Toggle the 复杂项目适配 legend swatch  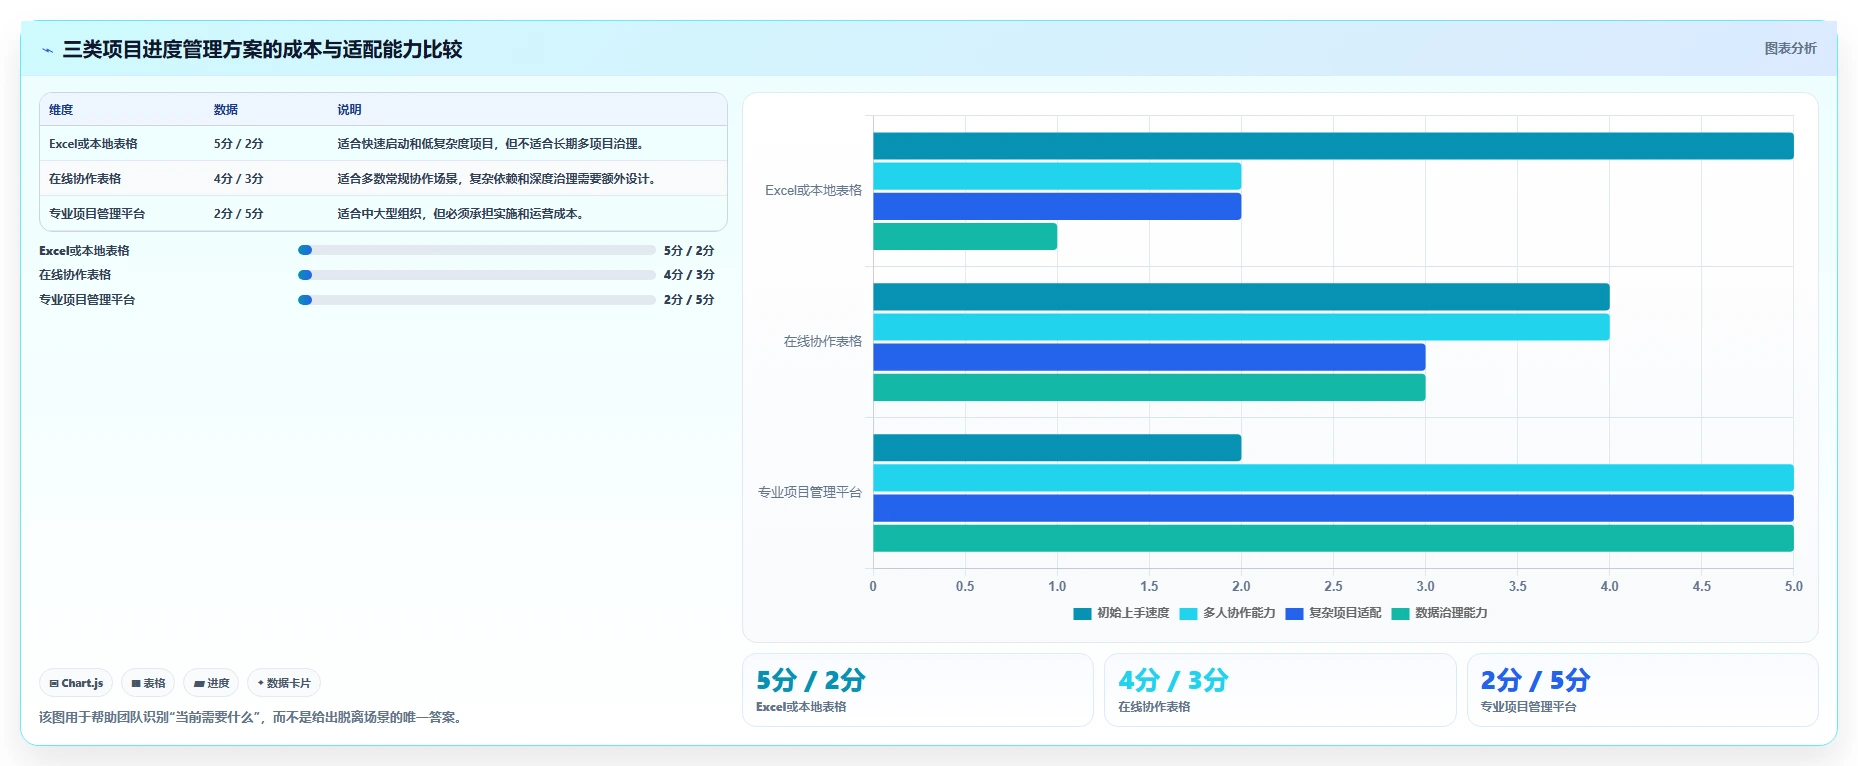coord(1294,613)
